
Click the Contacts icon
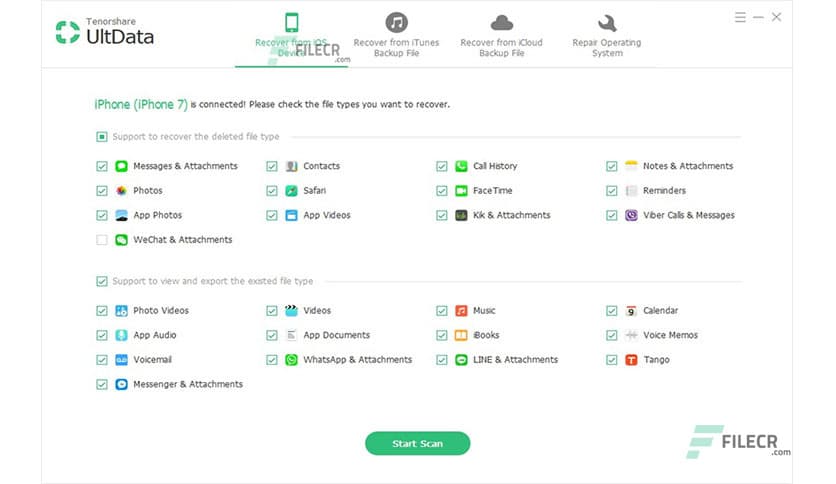(x=291, y=166)
